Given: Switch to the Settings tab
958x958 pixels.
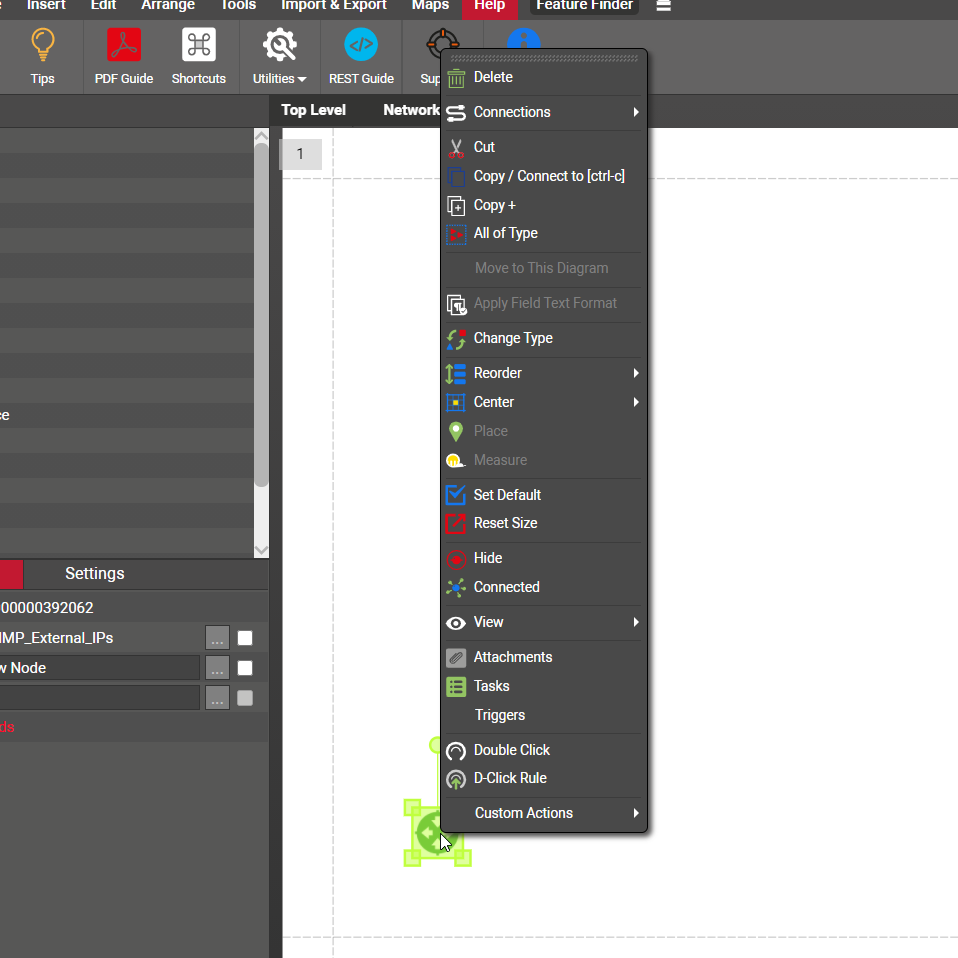Looking at the screenshot, I should 95,574.
